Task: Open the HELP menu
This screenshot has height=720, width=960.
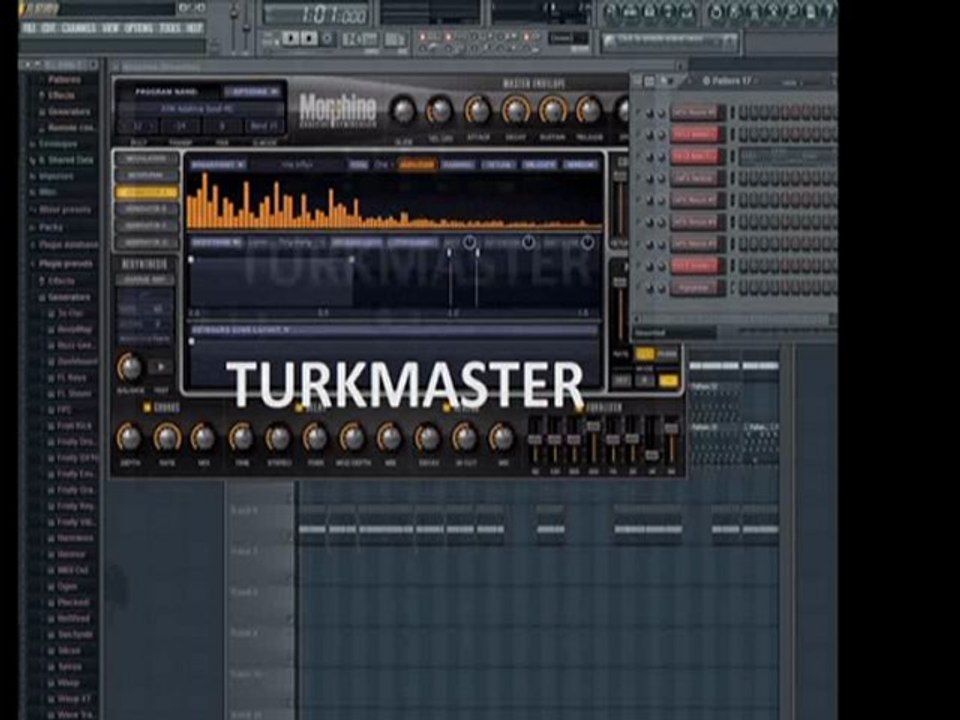Action: [194, 28]
